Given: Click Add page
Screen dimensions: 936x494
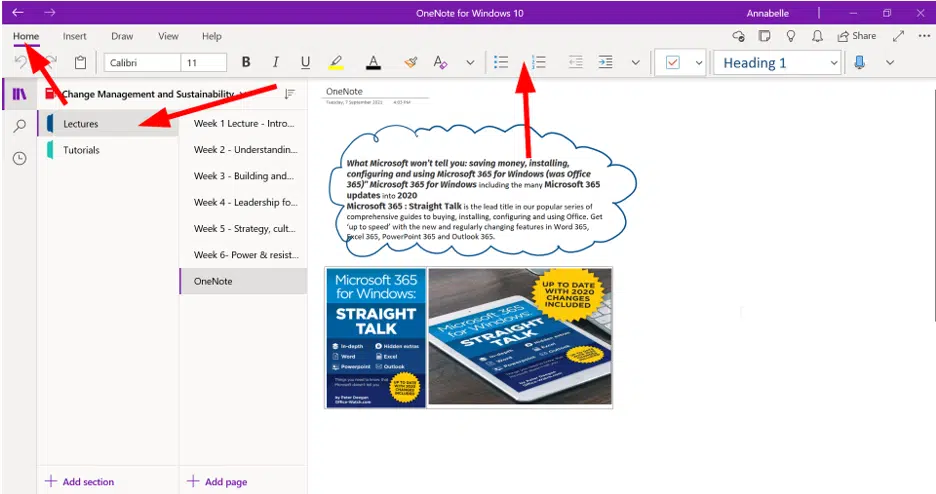Looking at the screenshot, I should tap(217, 481).
